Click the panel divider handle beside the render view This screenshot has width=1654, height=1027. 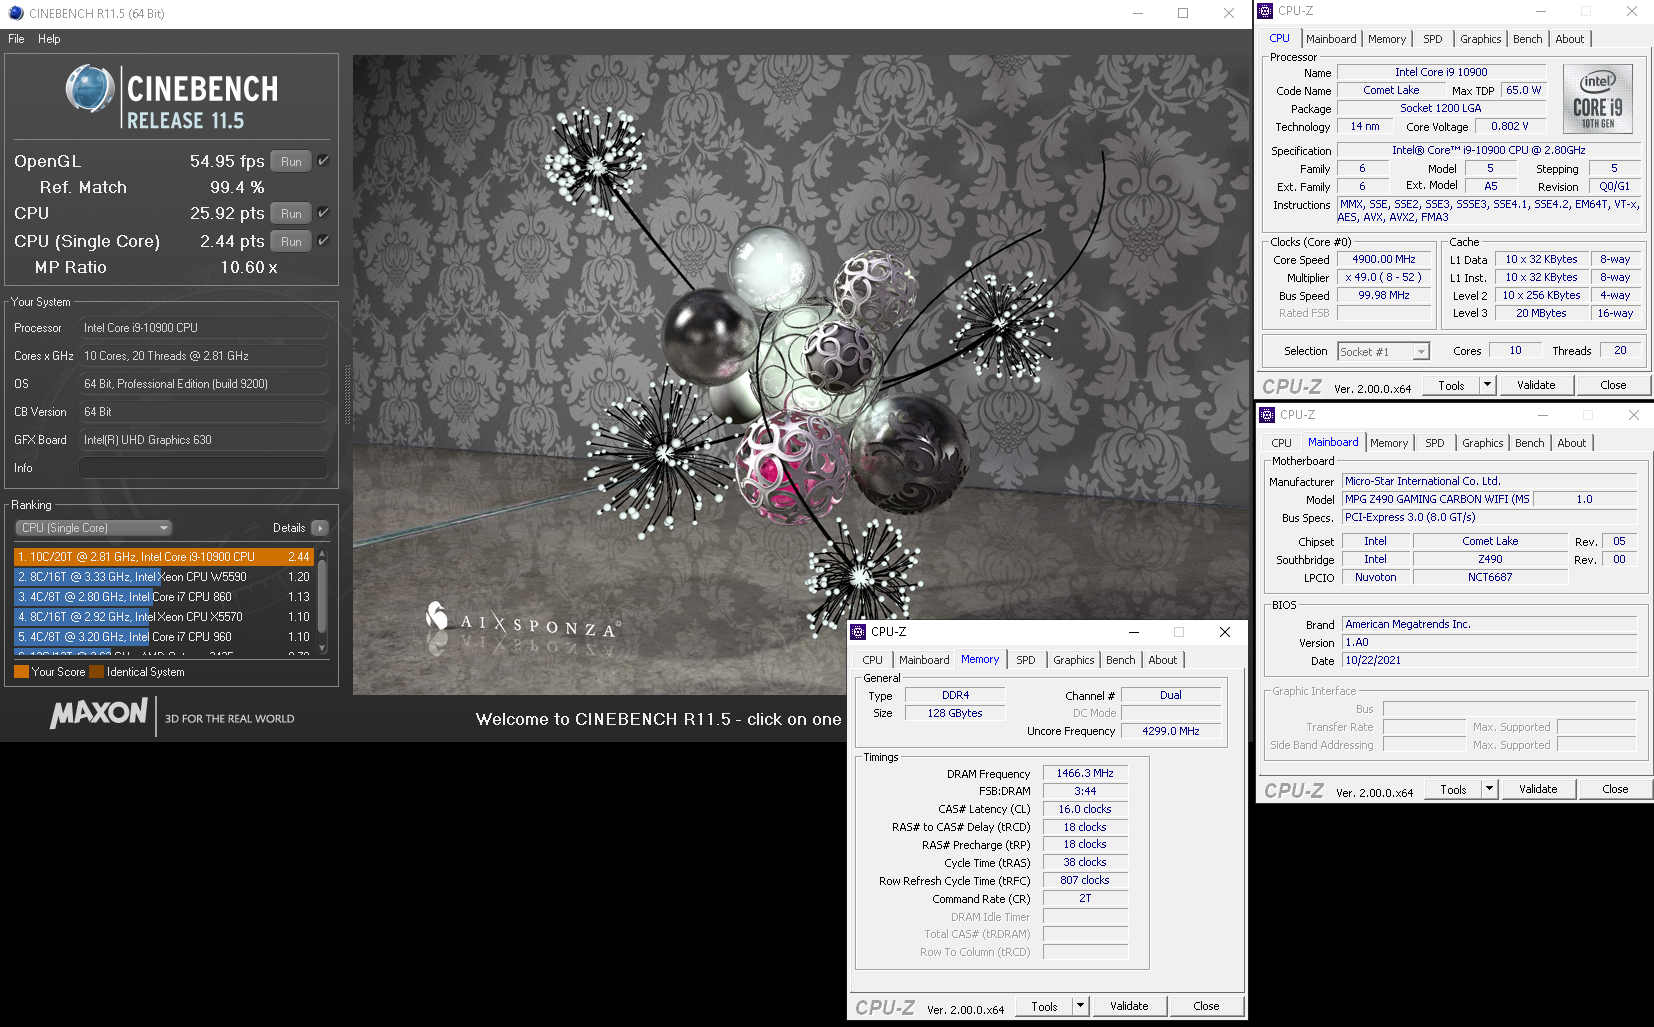click(347, 395)
